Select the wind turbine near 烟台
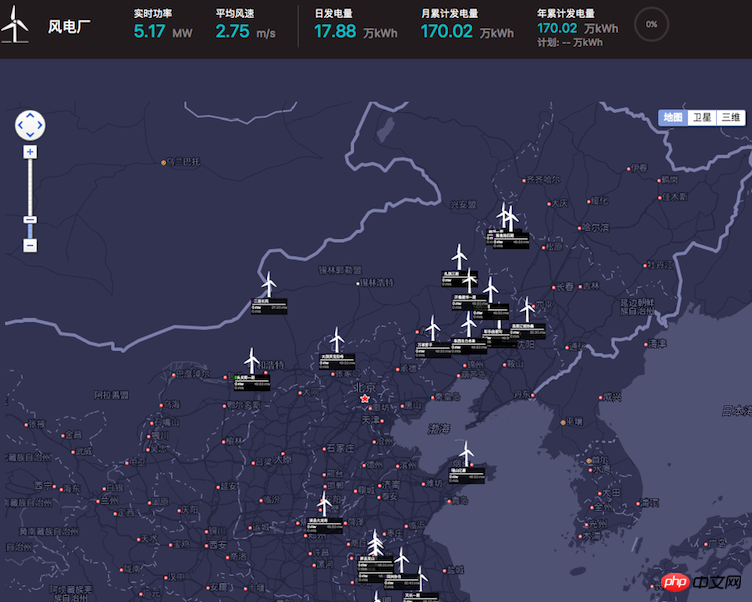 pos(466,453)
